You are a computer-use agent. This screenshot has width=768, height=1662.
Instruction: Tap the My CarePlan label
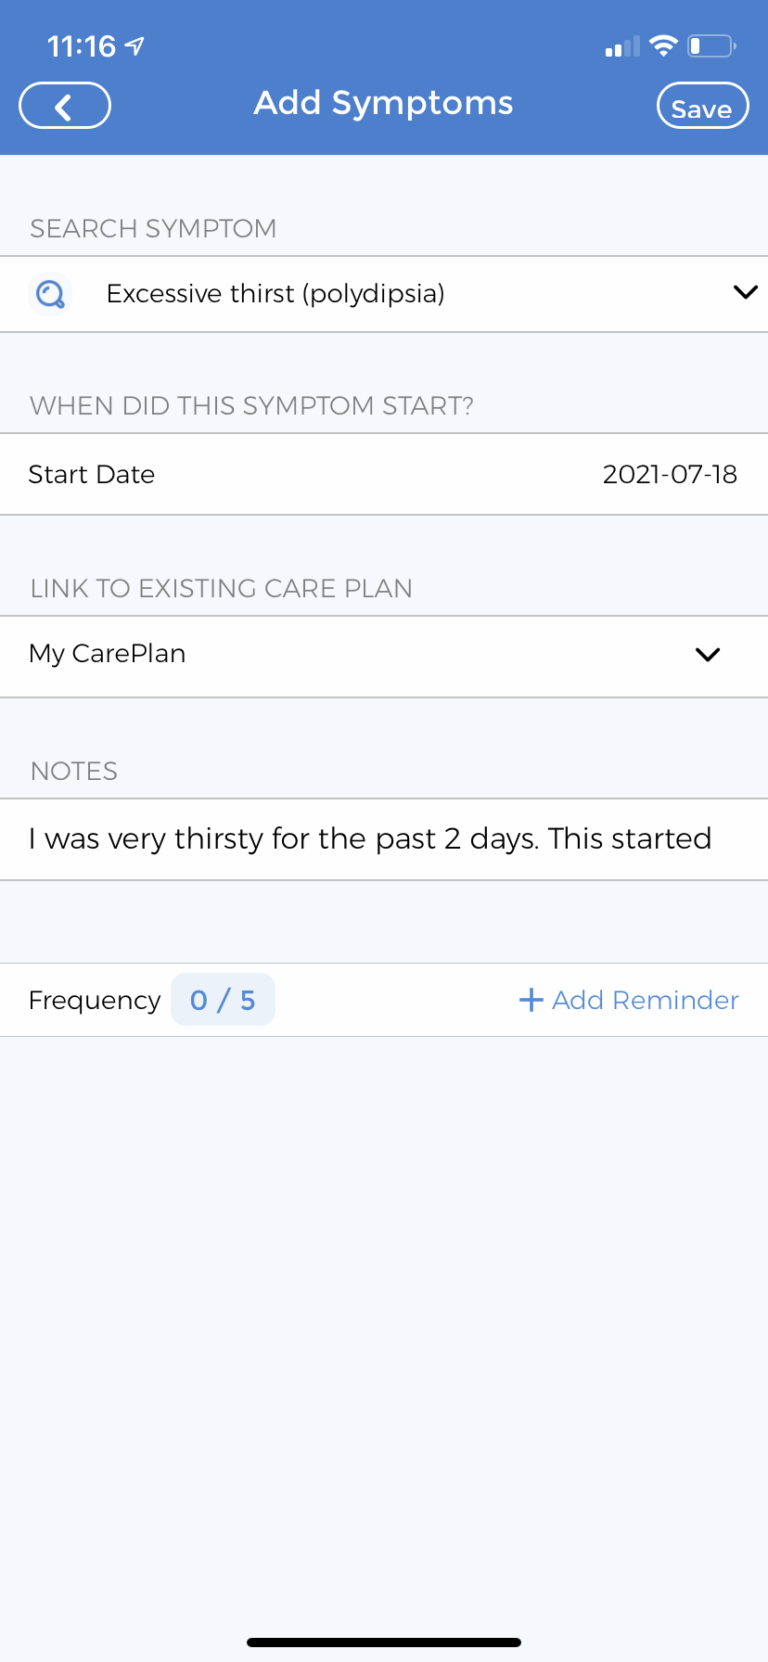point(107,653)
